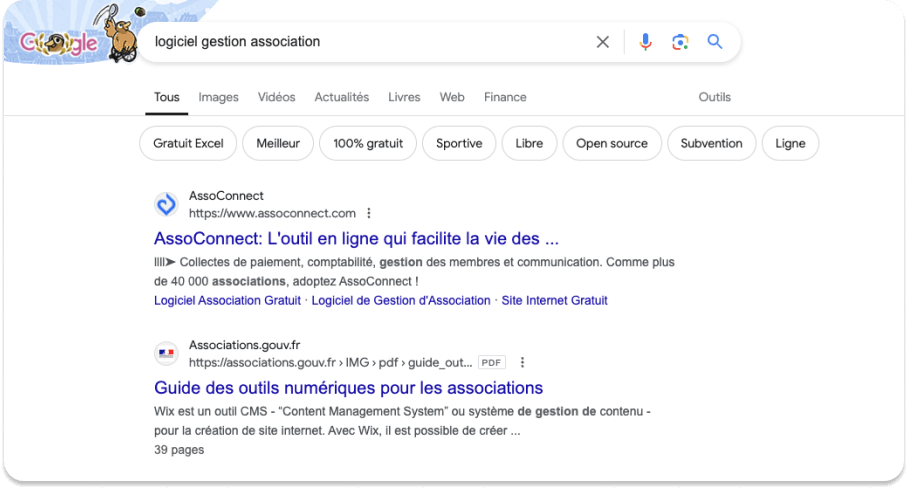Image resolution: width=908 pixels, height=489 pixels.
Task: Click the Associations.gouv.fr site name text
Action: pos(244,345)
